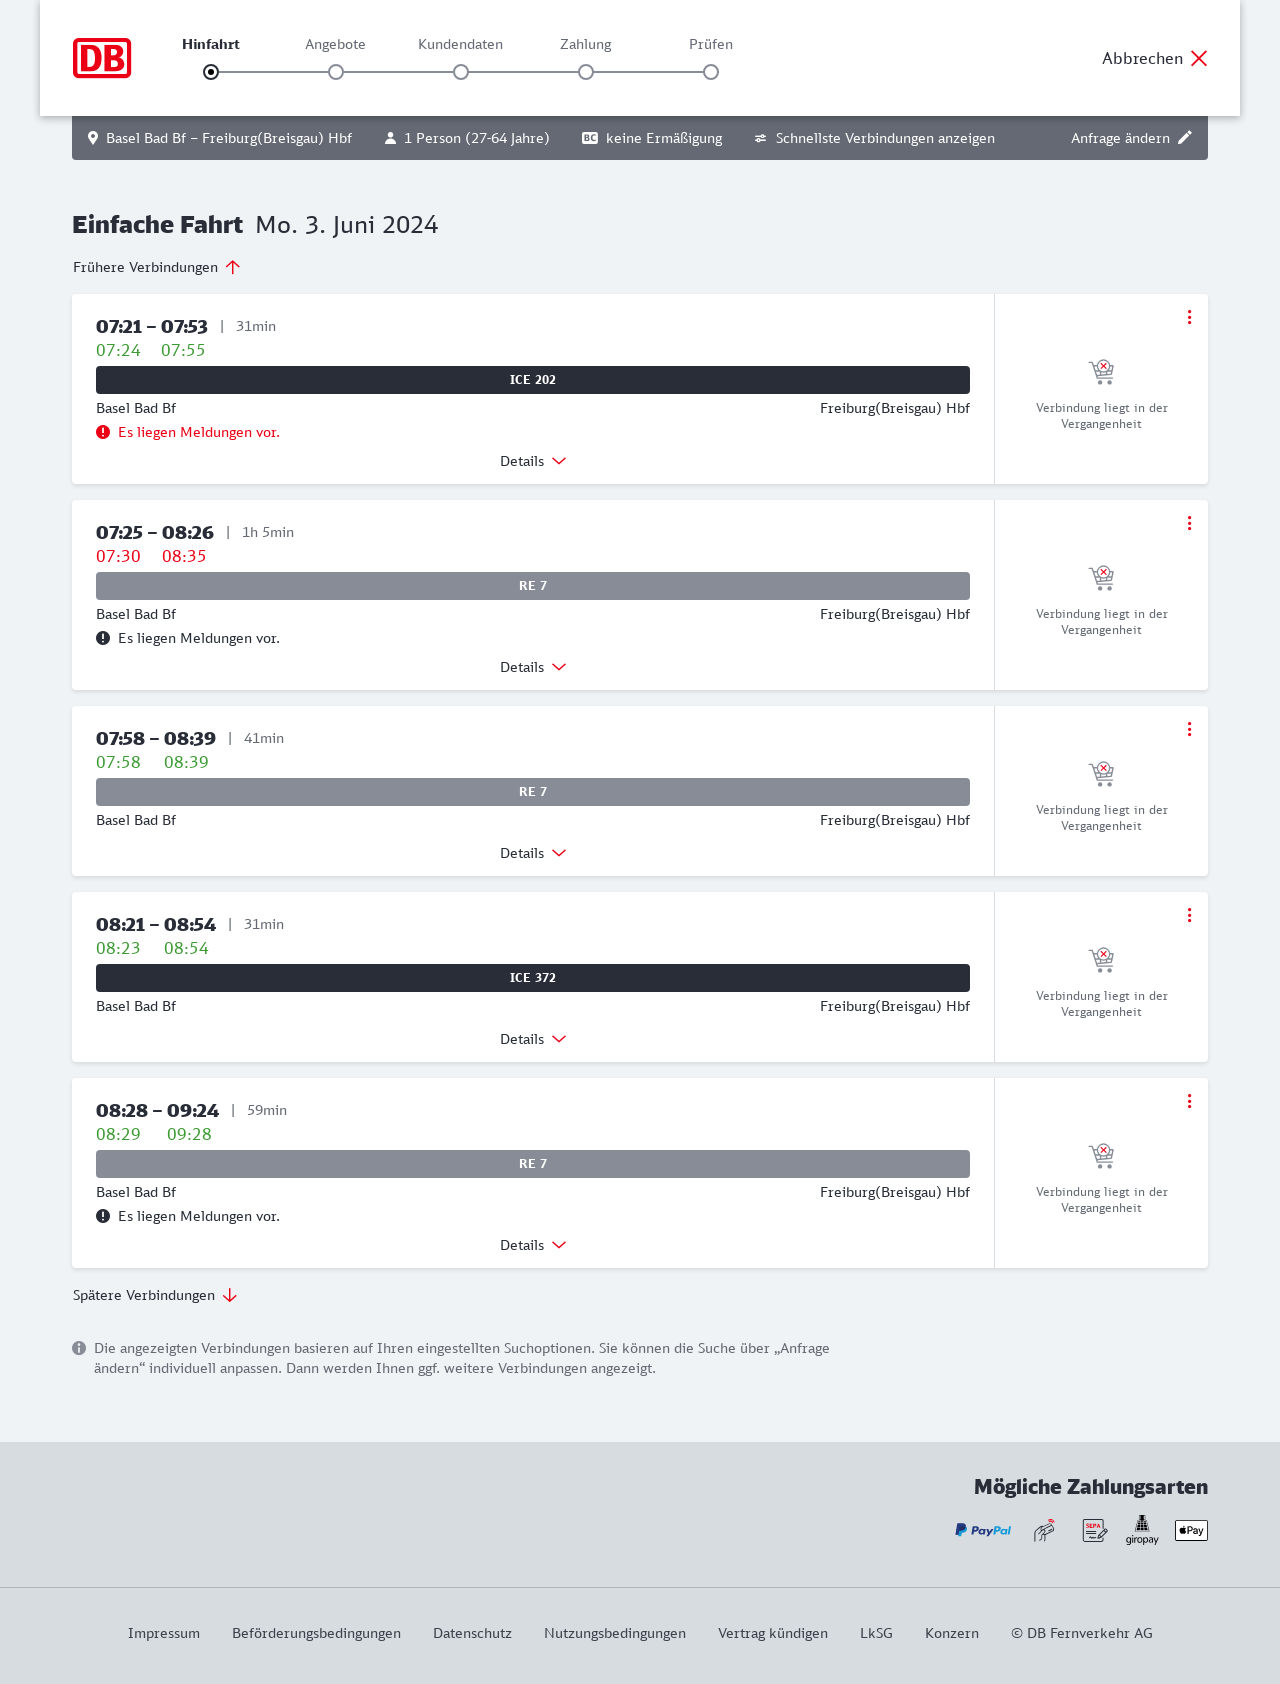Open three-dot menu for ICE 202 connection

click(1189, 317)
